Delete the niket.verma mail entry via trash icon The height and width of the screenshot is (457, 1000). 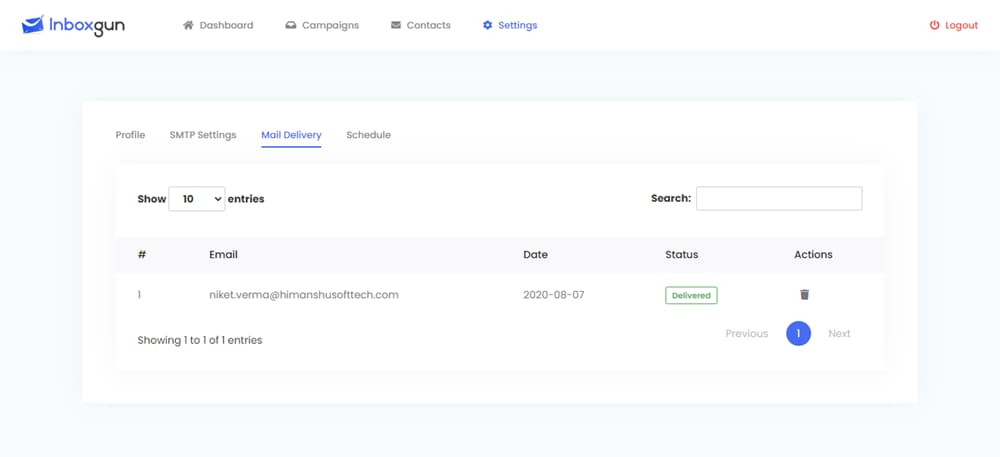click(805, 294)
